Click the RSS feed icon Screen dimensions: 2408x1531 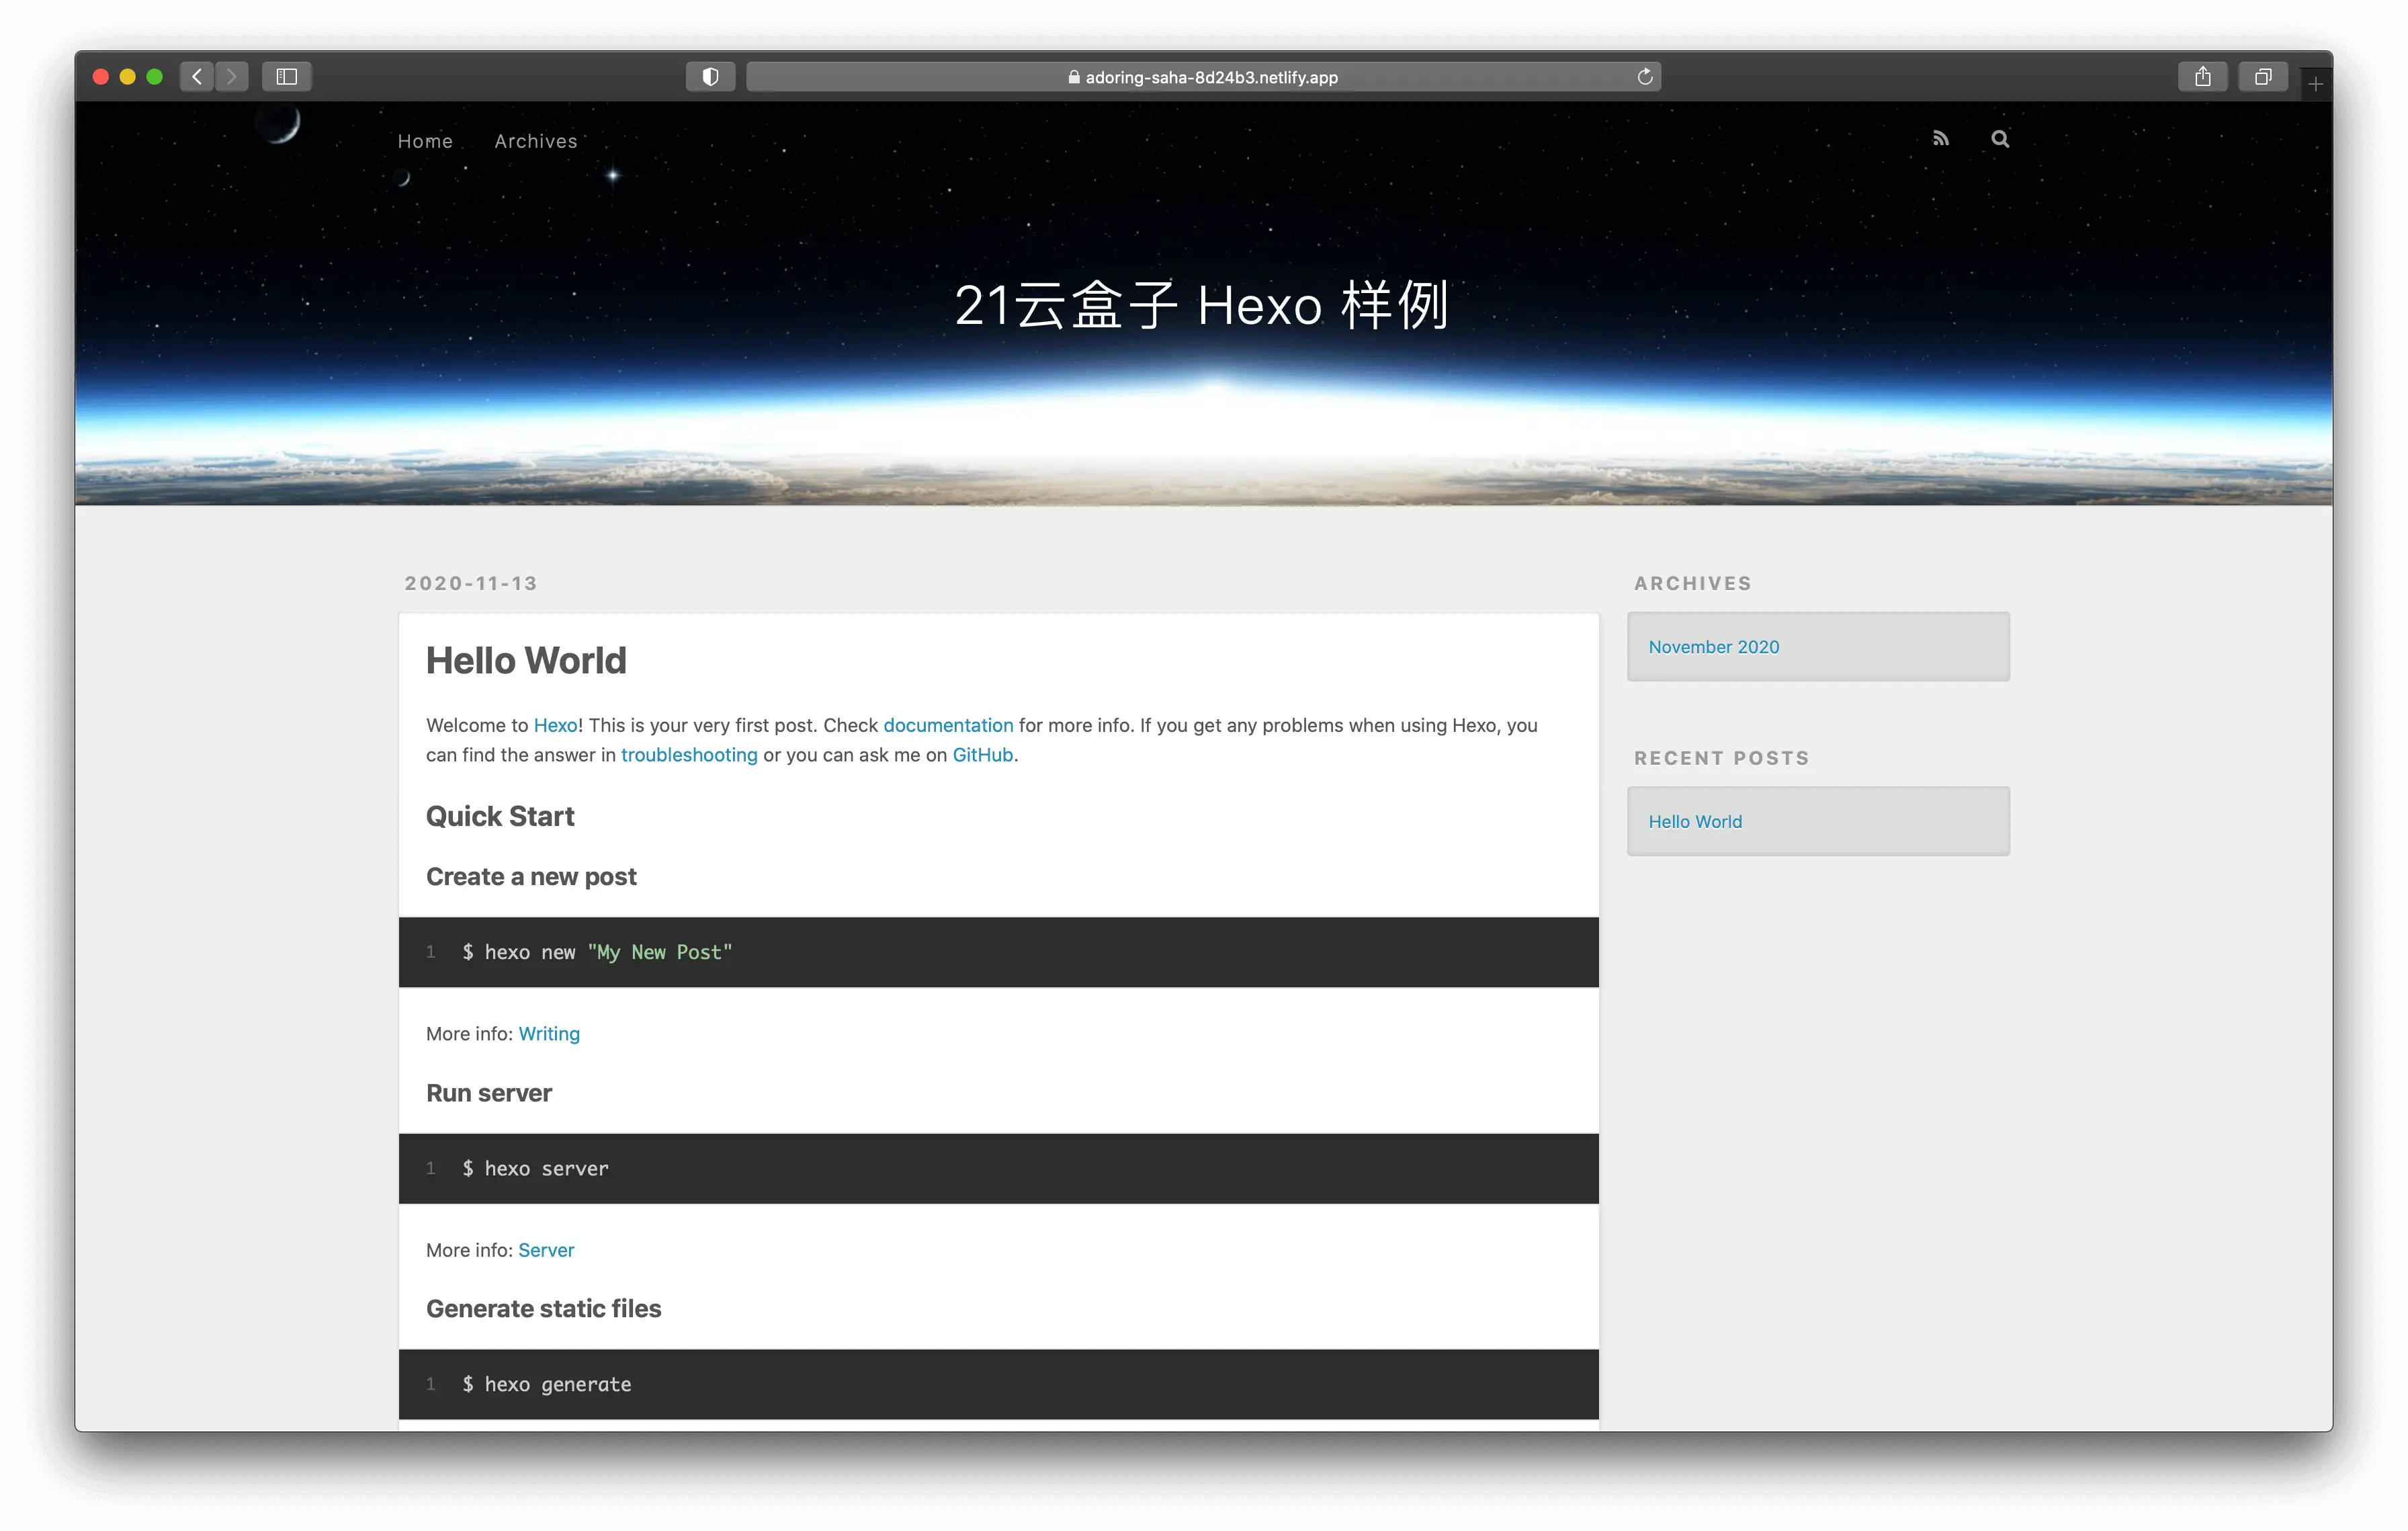[x=1940, y=139]
